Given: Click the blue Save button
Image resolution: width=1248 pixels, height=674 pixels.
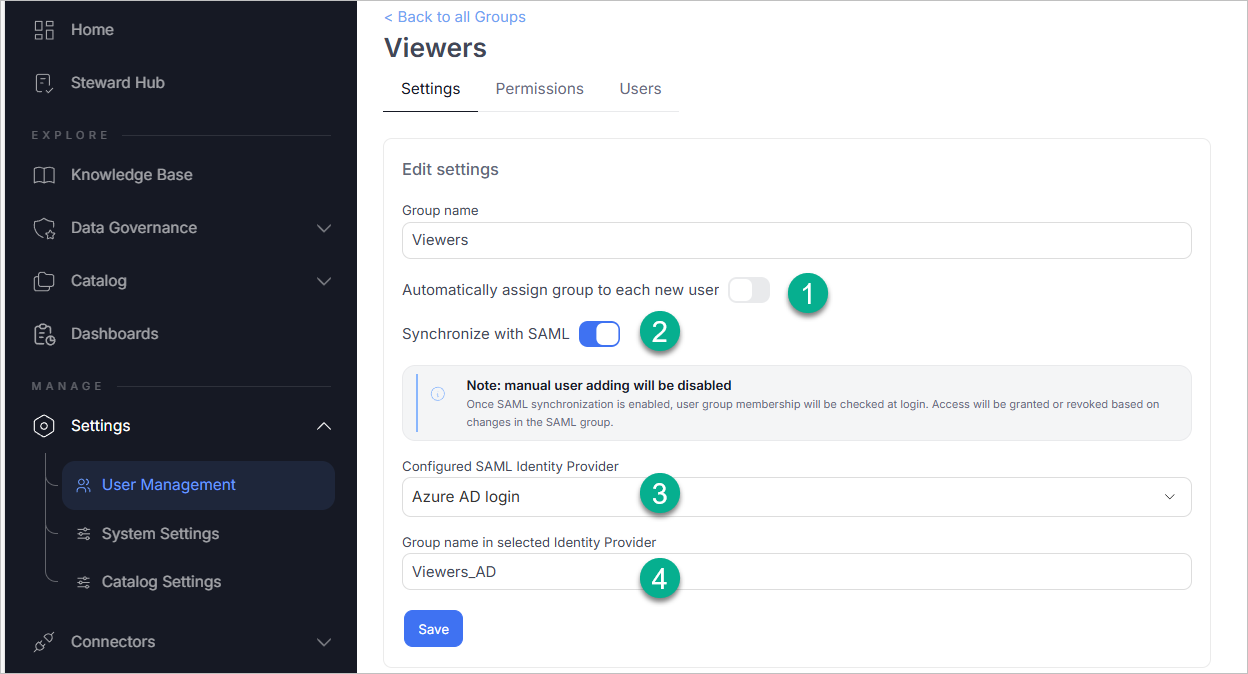Looking at the screenshot, I should (433, 629).
